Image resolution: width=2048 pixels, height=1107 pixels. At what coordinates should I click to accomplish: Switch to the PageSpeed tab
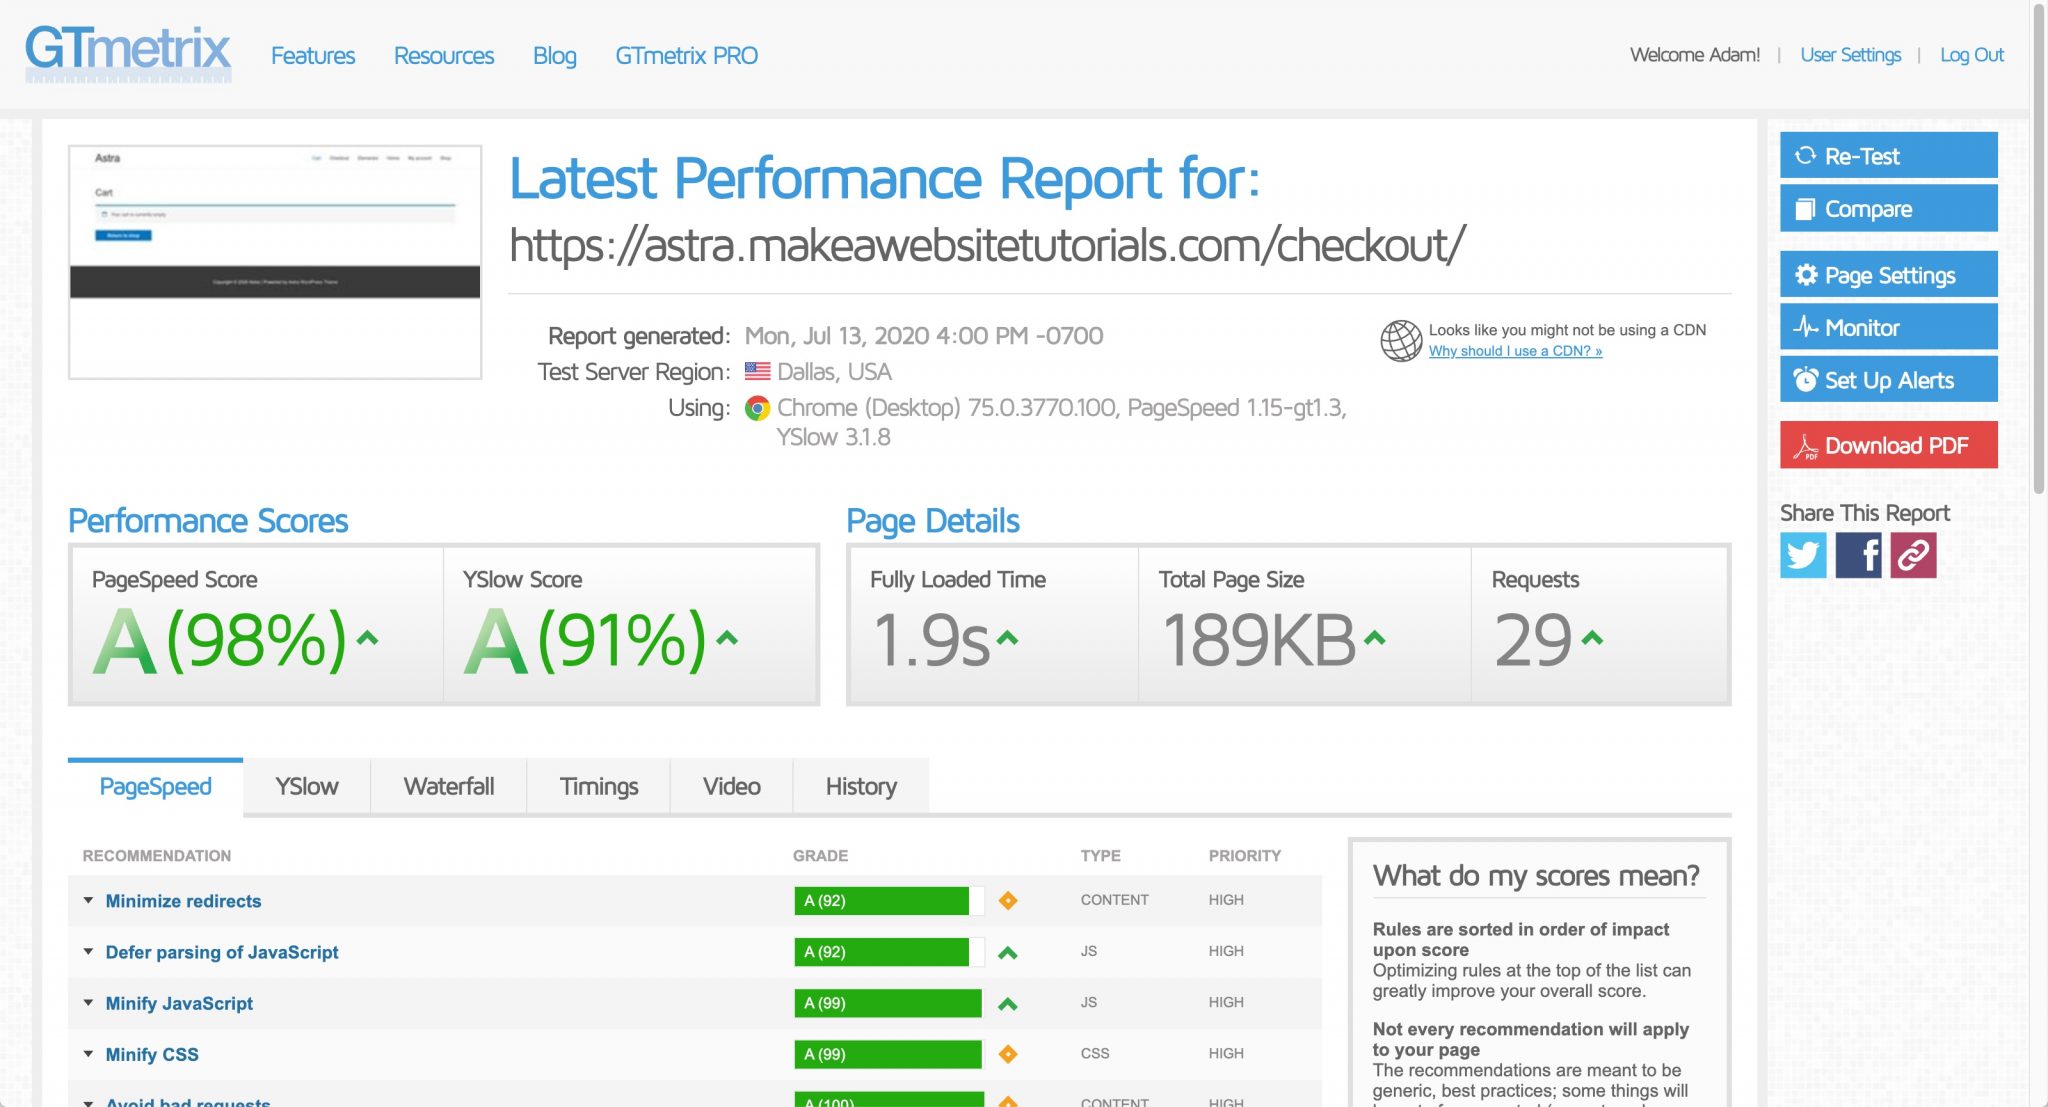155,786
